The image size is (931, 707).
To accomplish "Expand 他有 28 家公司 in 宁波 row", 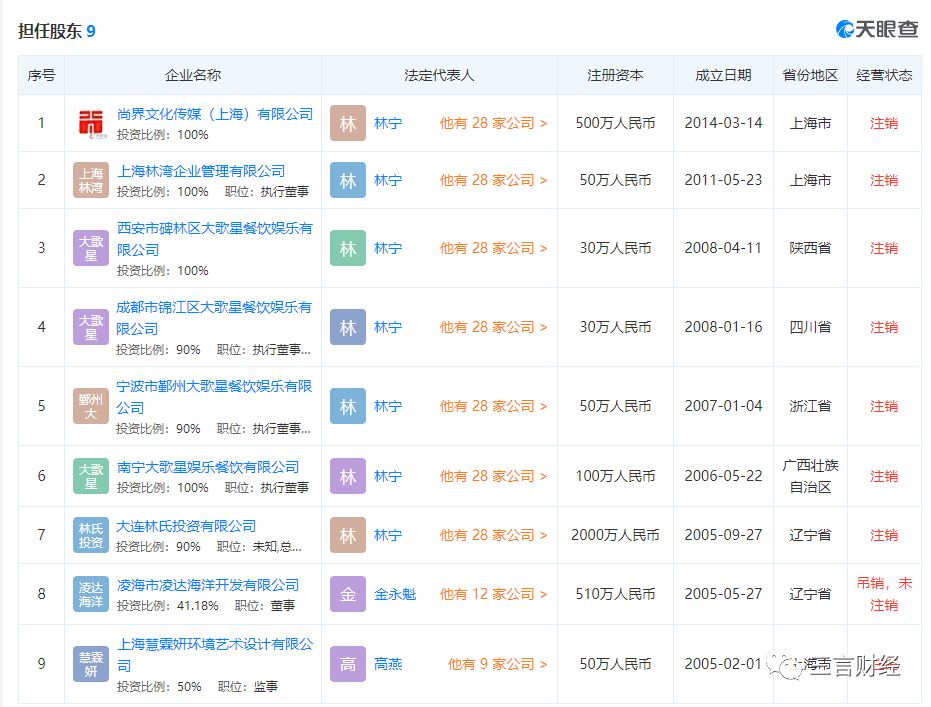I will click(x=493, y=406).
